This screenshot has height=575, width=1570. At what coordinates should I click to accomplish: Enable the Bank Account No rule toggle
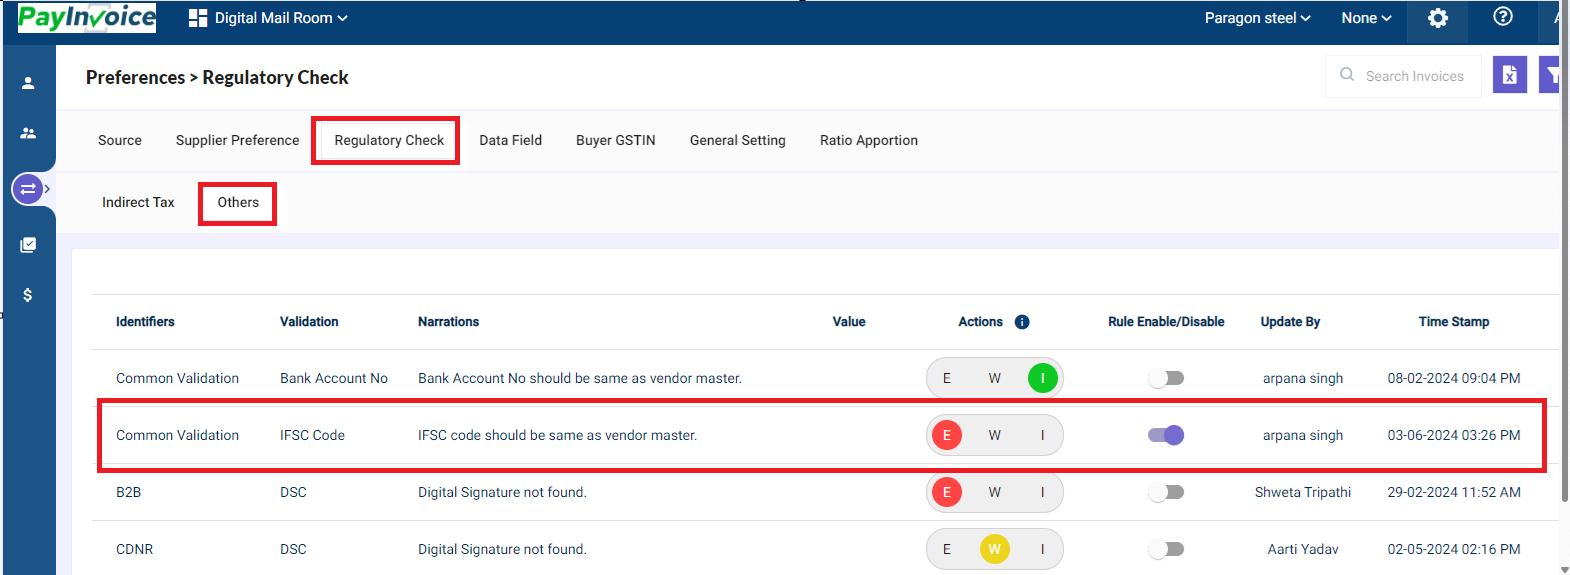(x=1166, y=378)
